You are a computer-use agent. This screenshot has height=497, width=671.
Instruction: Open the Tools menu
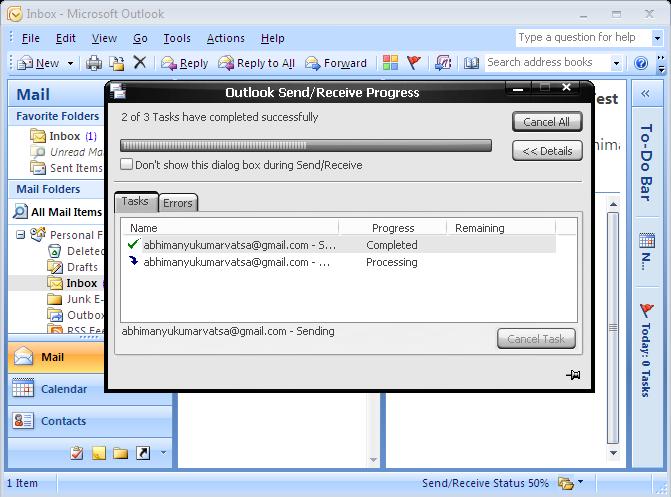(177, 38)
